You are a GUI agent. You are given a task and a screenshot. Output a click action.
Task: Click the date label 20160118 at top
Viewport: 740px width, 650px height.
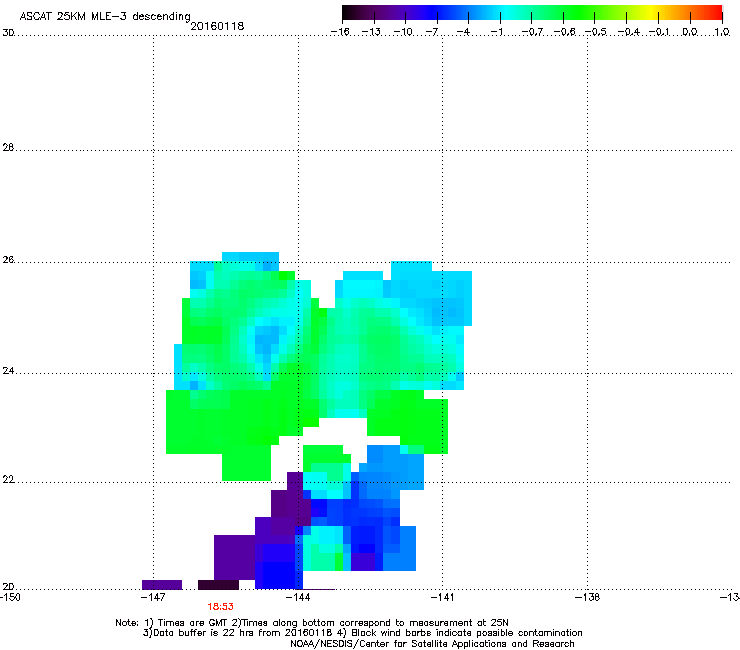tap(217, 26)
